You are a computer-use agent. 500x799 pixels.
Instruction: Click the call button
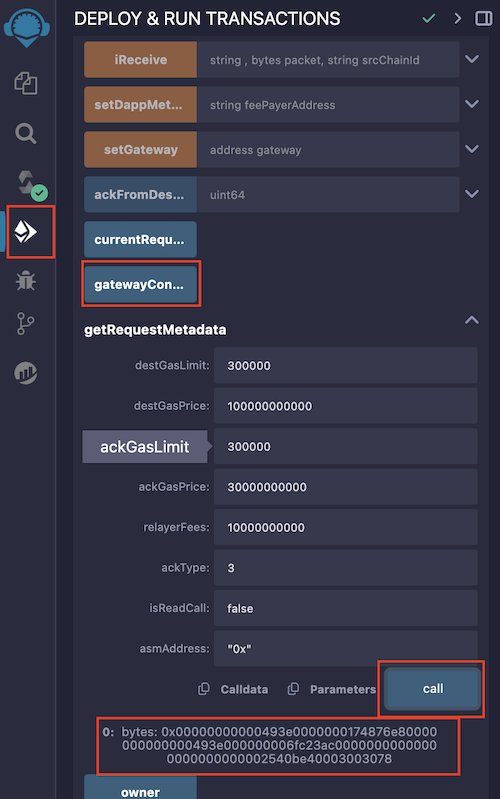[433, 688]
